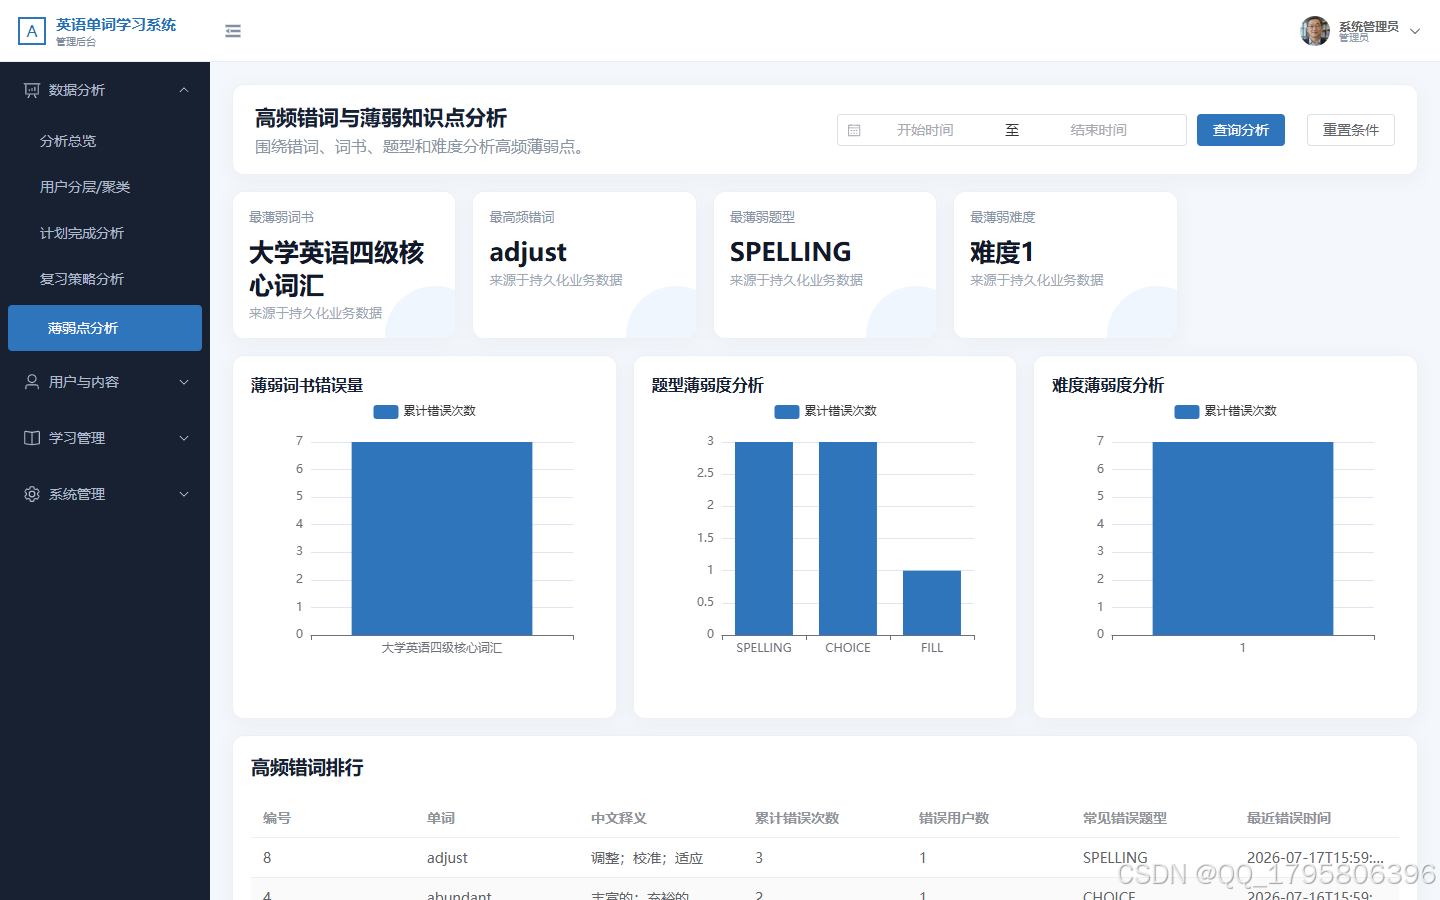Click the 单词 column header
1440x900 pixels.
point(441,818)
